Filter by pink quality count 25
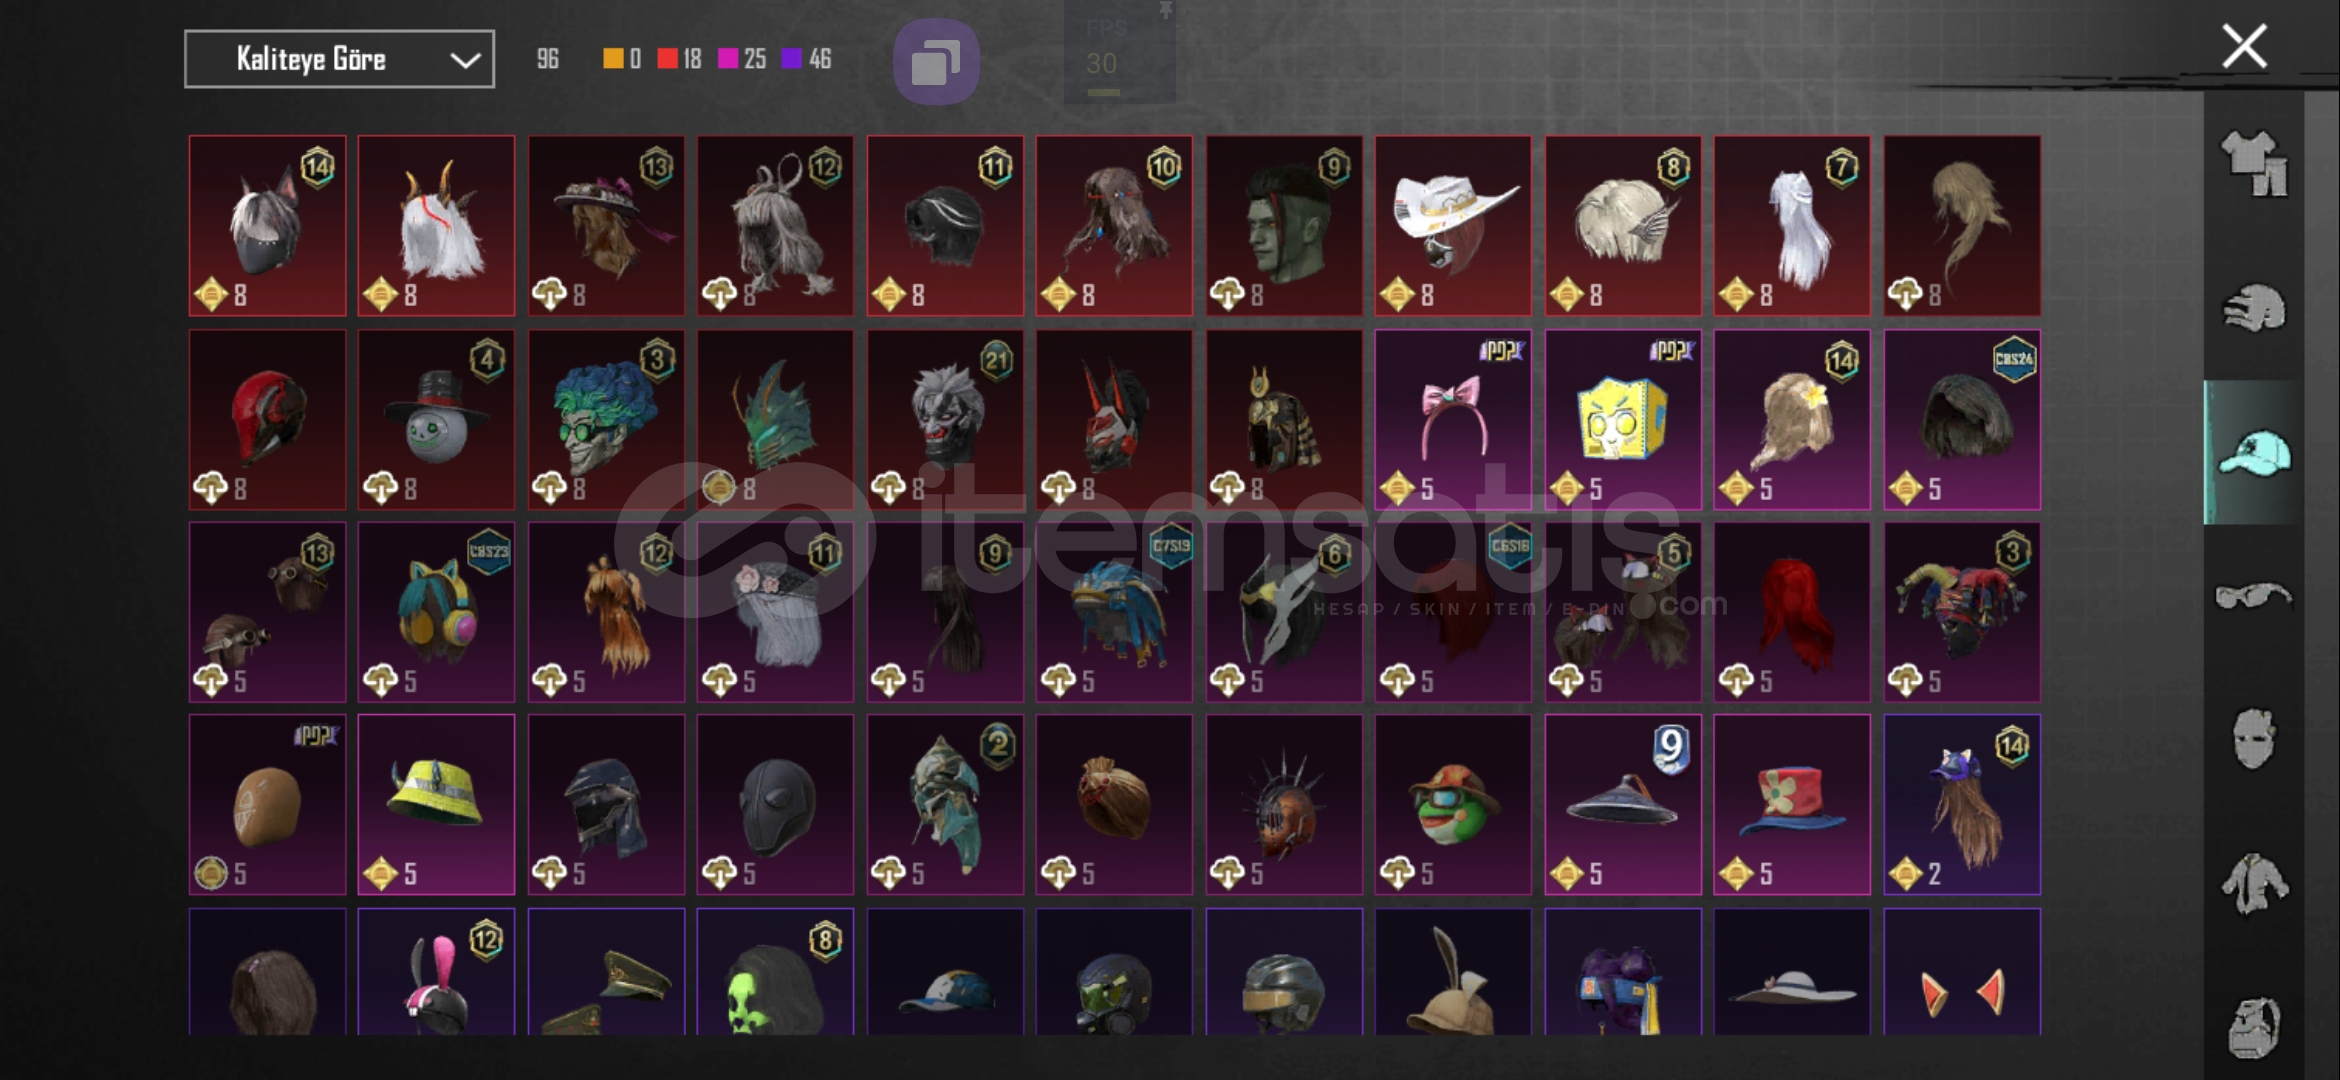 (x=742, y=59)
